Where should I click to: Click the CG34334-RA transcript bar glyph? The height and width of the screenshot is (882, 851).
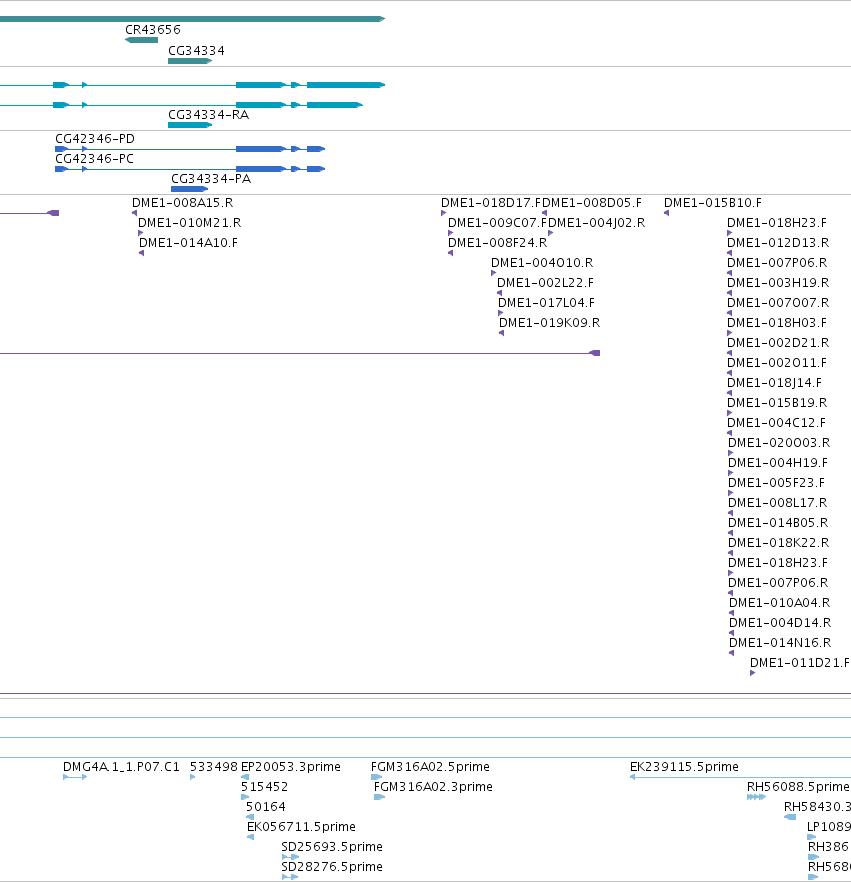190,125
